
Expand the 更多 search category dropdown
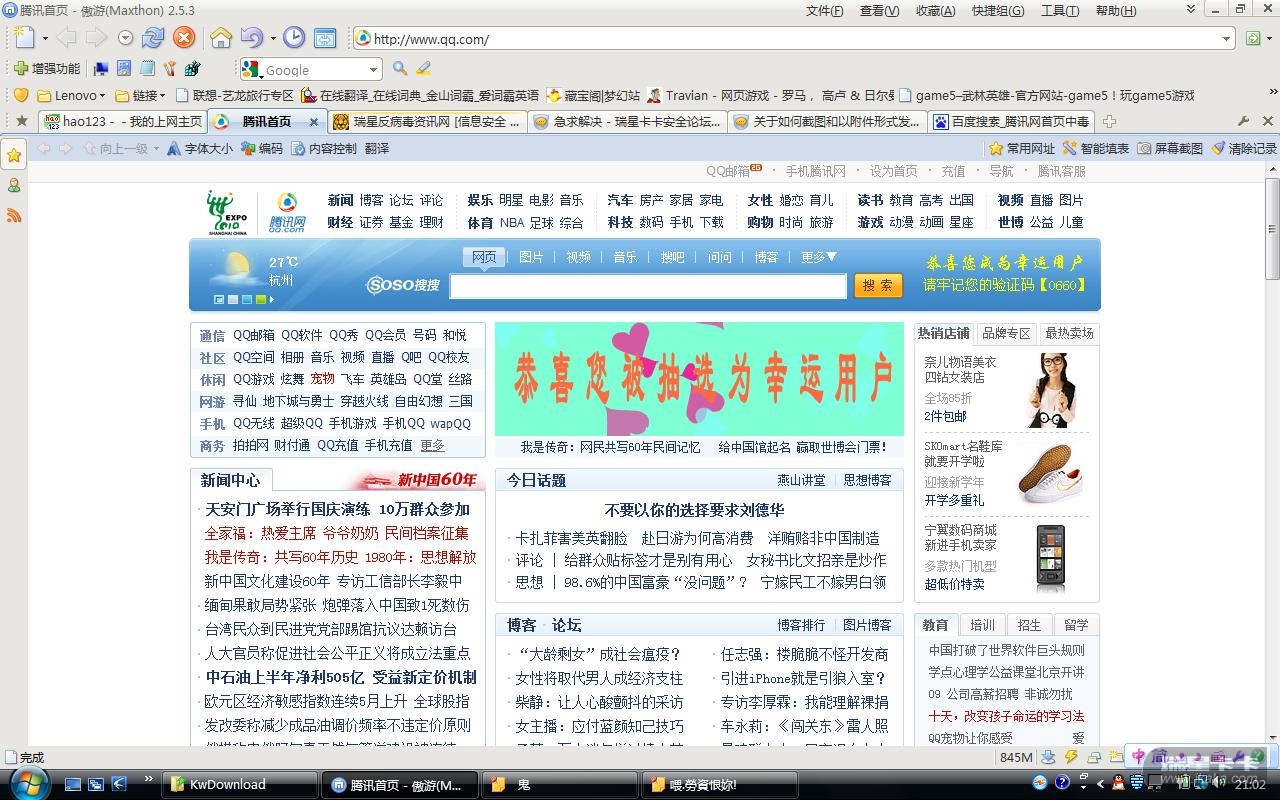(x=819, y=257)
